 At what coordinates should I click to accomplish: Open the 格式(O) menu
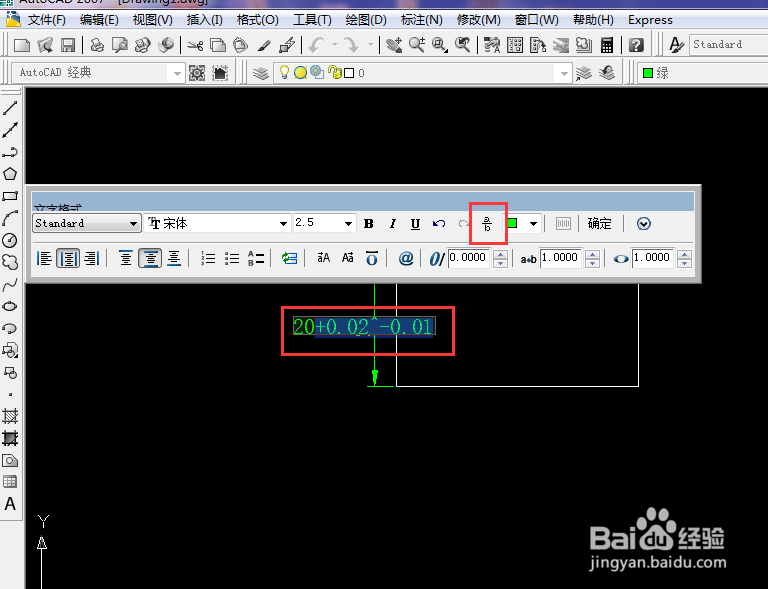258,20
